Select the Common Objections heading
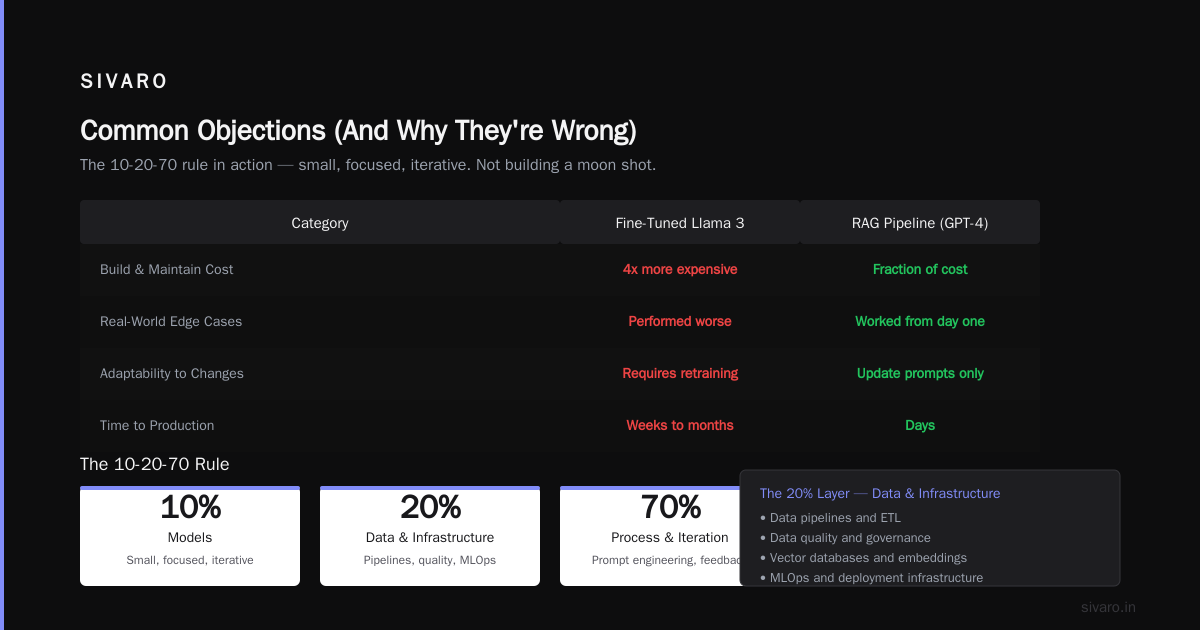 point(358,131)
